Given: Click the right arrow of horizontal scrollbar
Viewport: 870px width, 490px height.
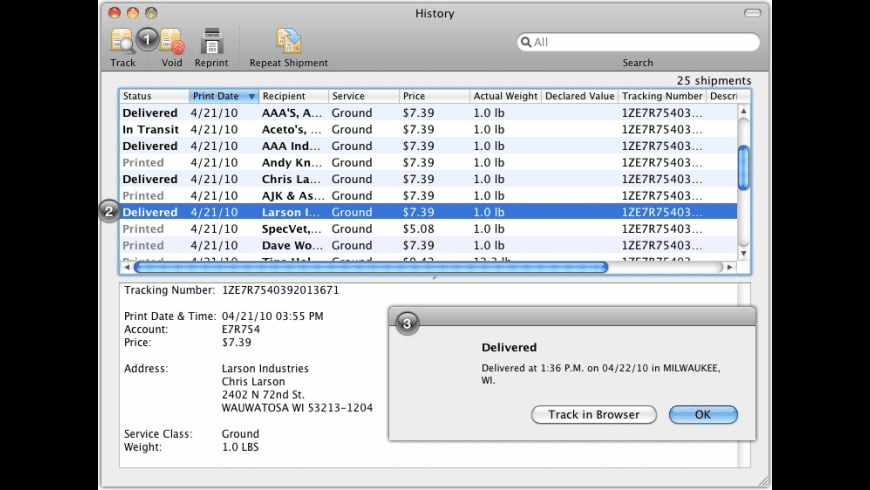Looking at the screenshot, I should click(x=730, y=267).
